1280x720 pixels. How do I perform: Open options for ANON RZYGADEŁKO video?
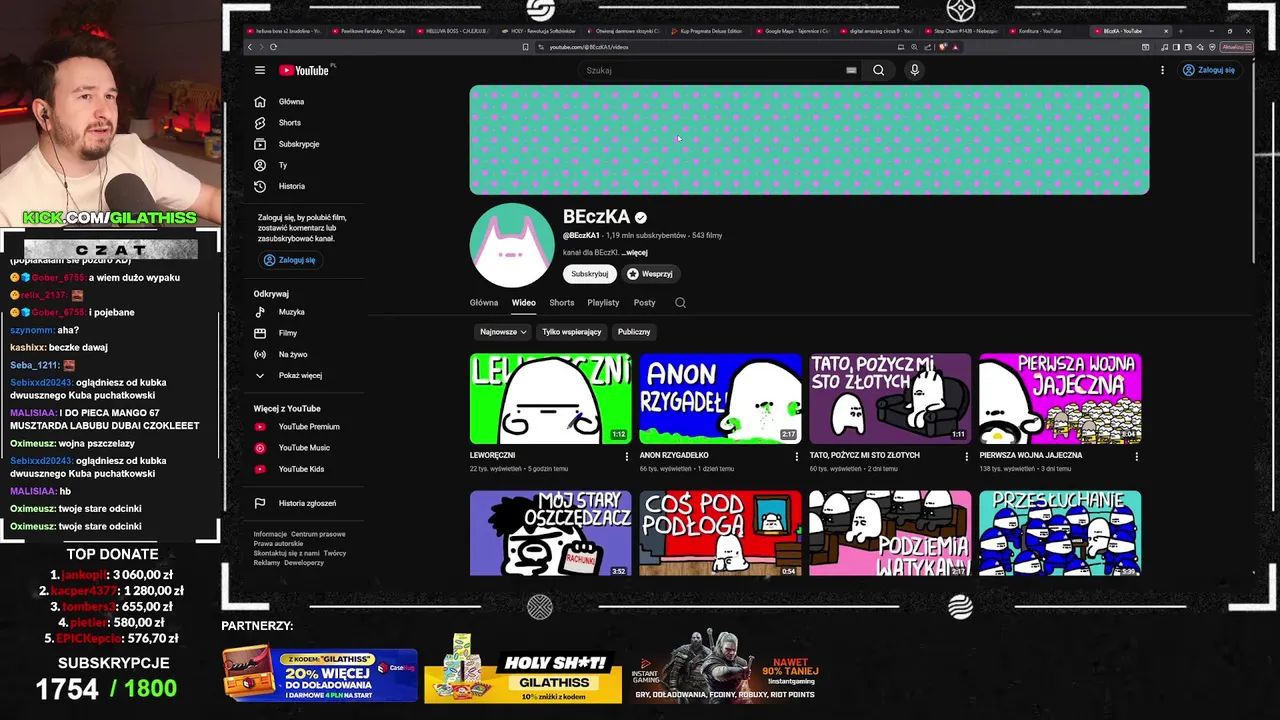[797, 456]
